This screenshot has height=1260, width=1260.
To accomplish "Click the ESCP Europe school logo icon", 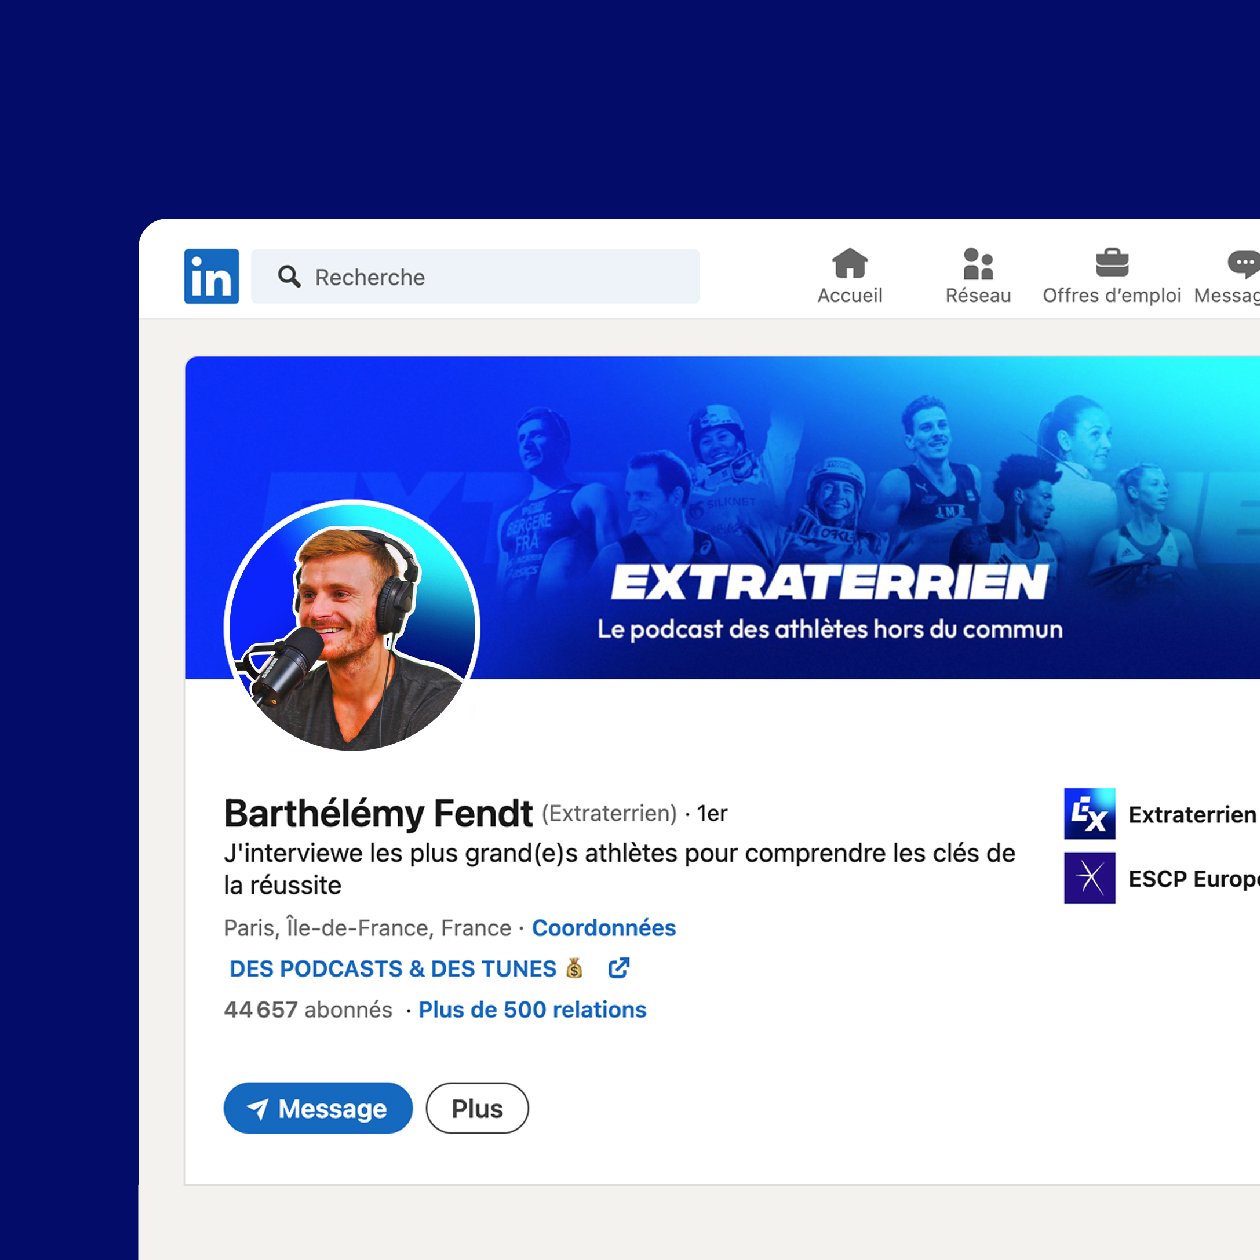I will pyautogui.click(x=1090, y=878).
